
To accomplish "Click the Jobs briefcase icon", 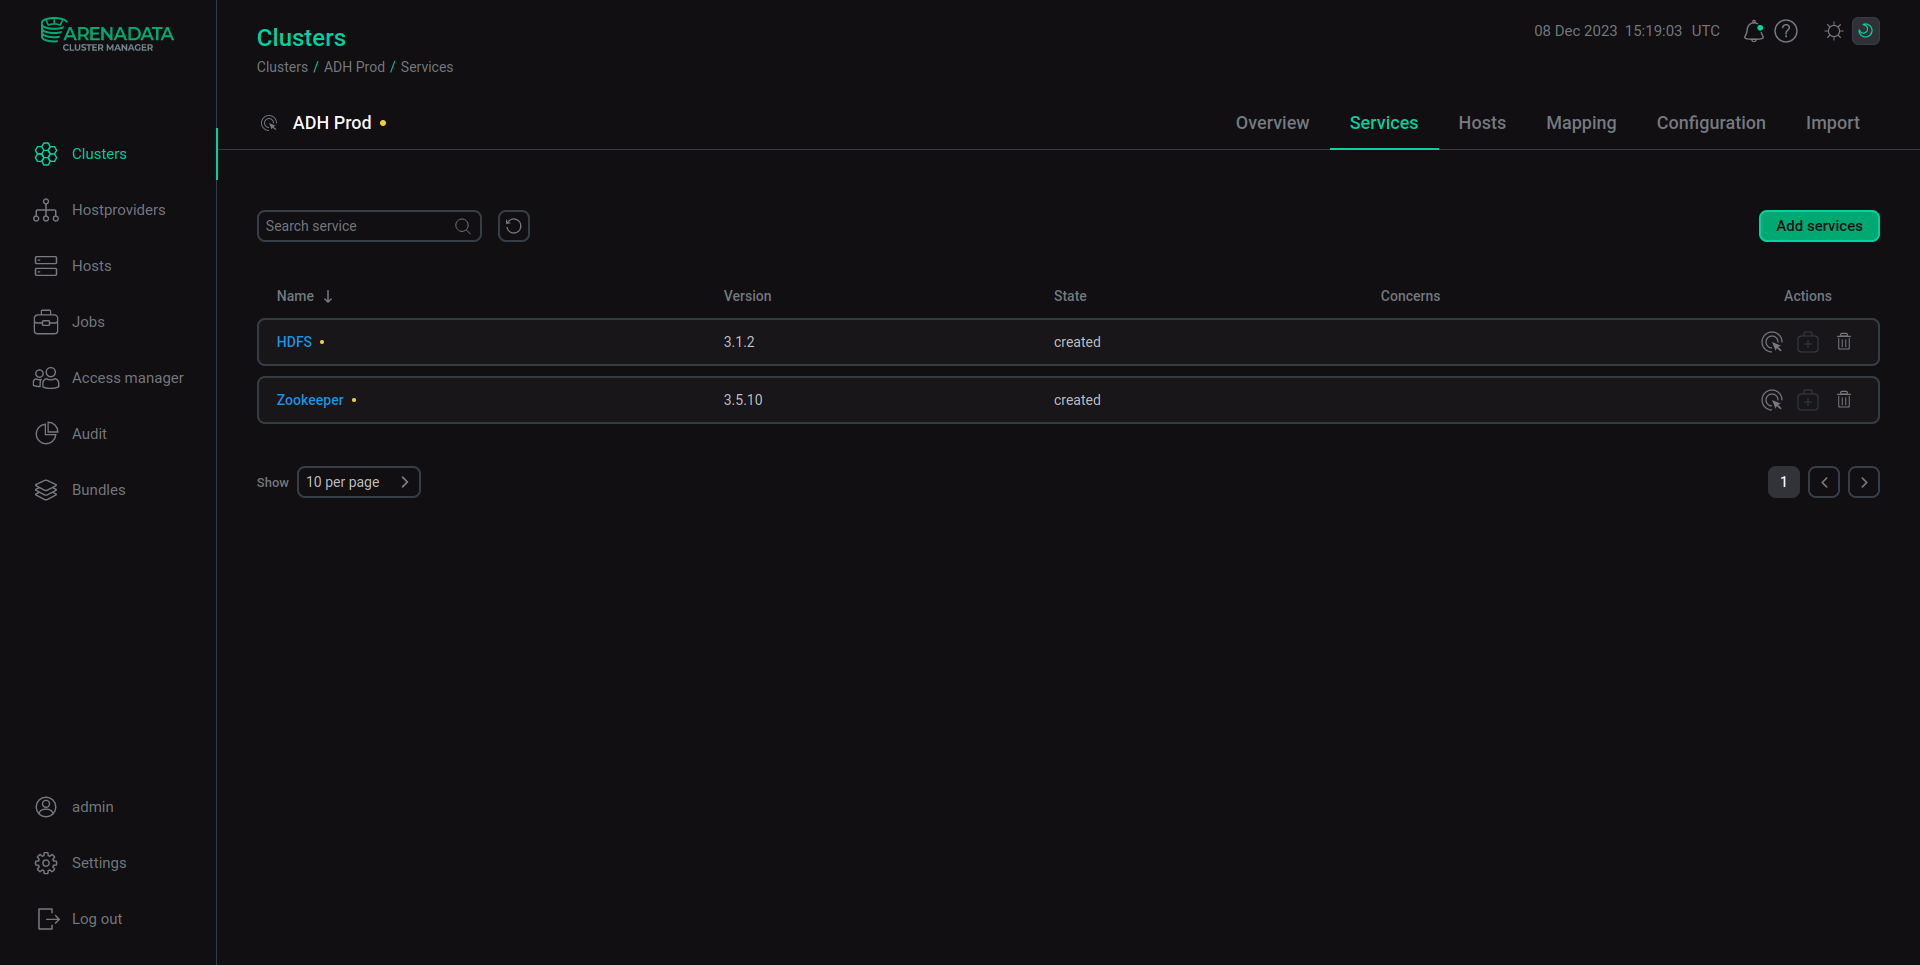I will tap(46, 322).
